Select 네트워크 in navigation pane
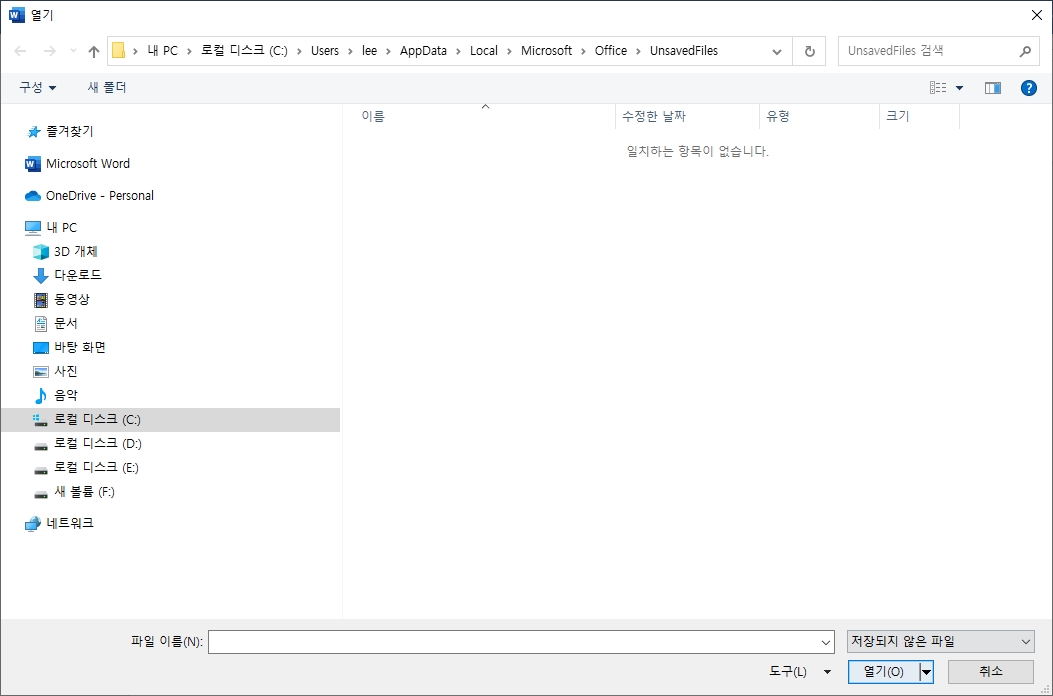Screen dimensions: 1053x696 59,523
